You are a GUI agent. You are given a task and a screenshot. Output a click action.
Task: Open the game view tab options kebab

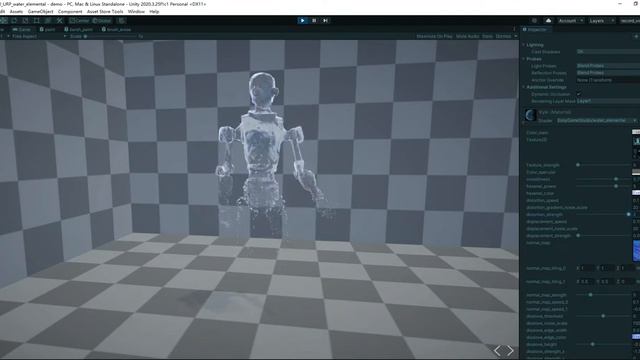[514, 29]
